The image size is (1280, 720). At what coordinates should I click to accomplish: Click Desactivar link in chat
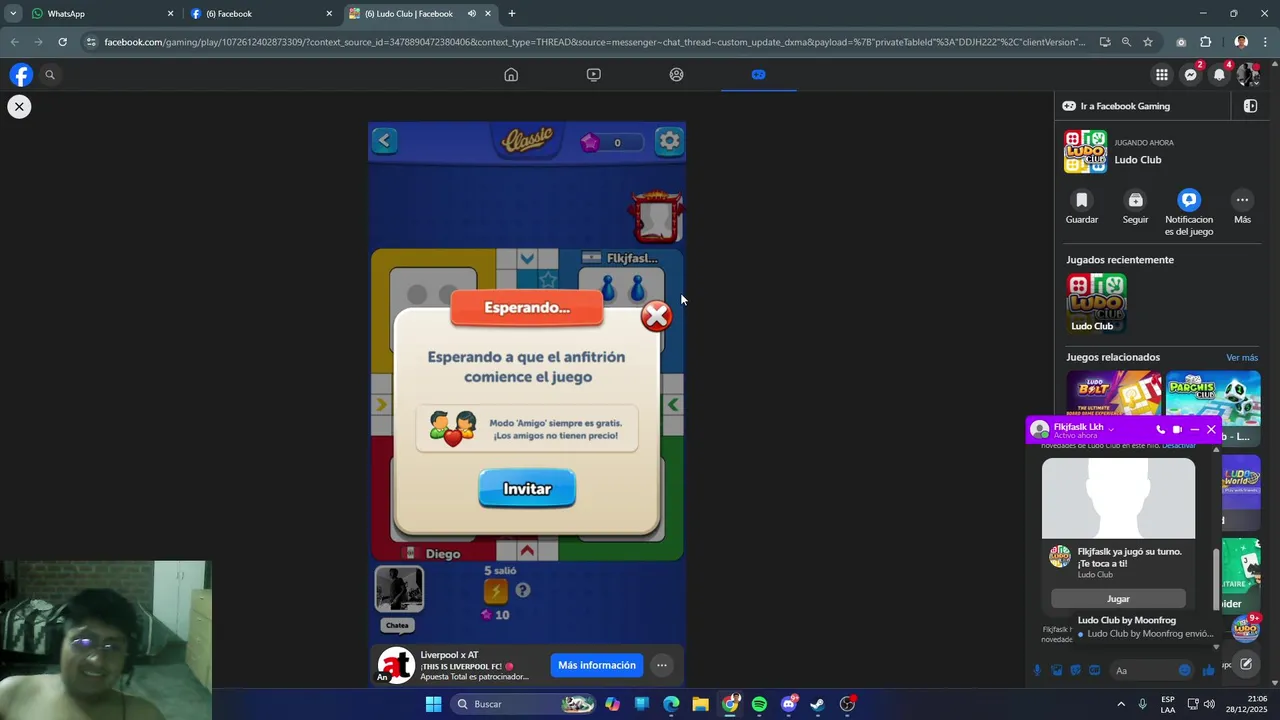point(1179,446)
